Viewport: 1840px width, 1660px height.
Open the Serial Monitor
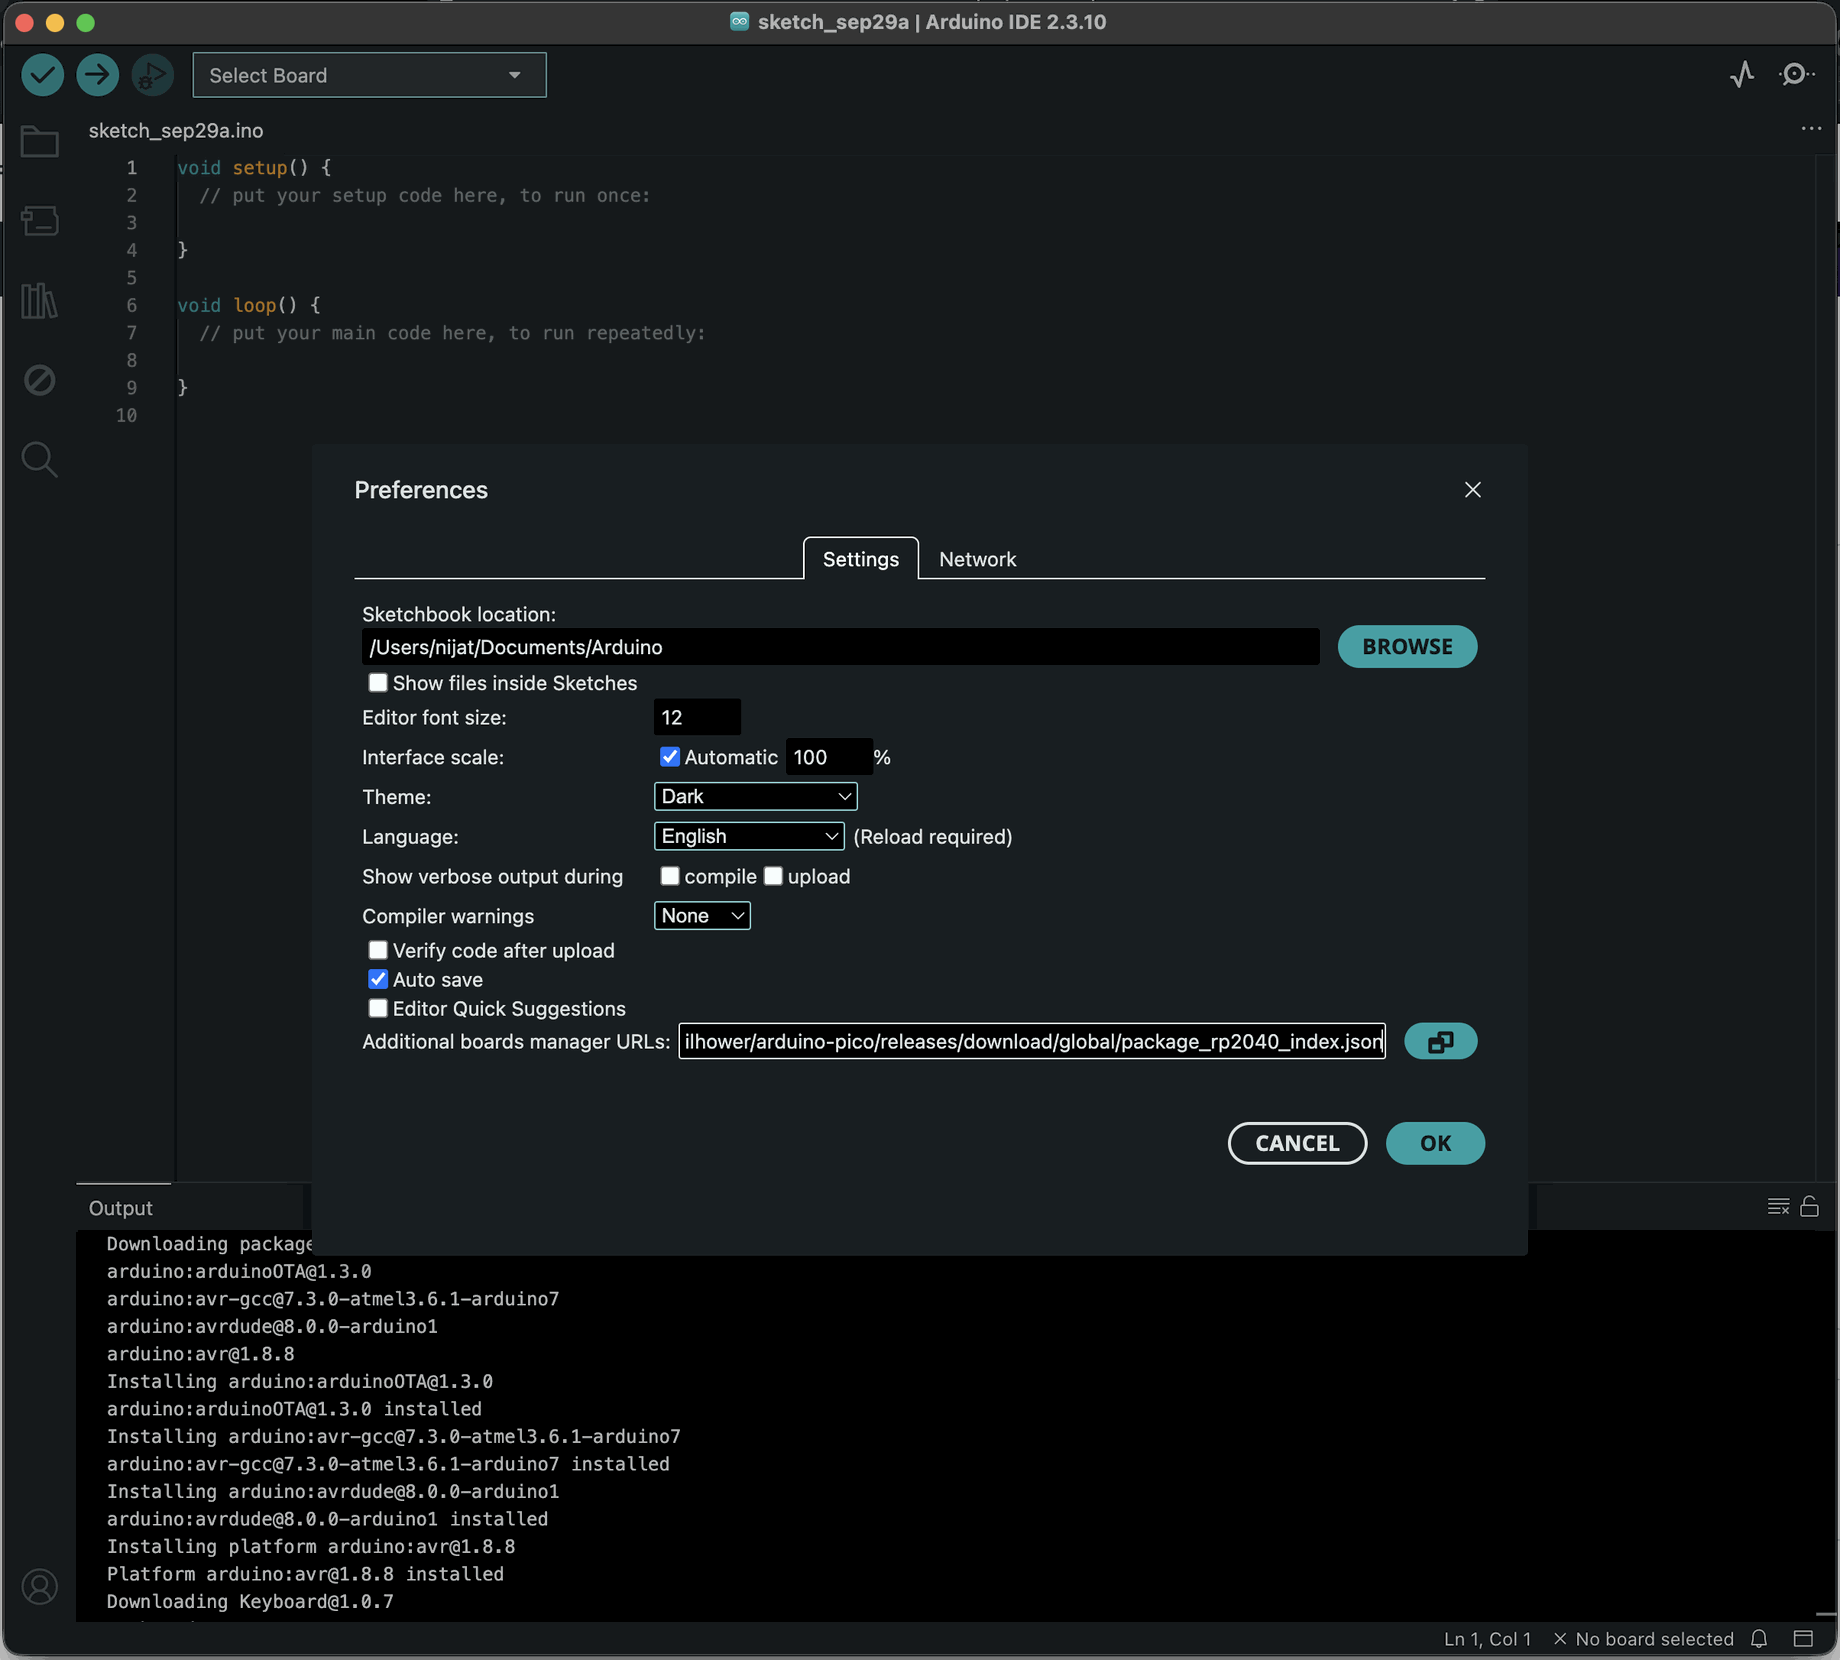[1796, 75]
